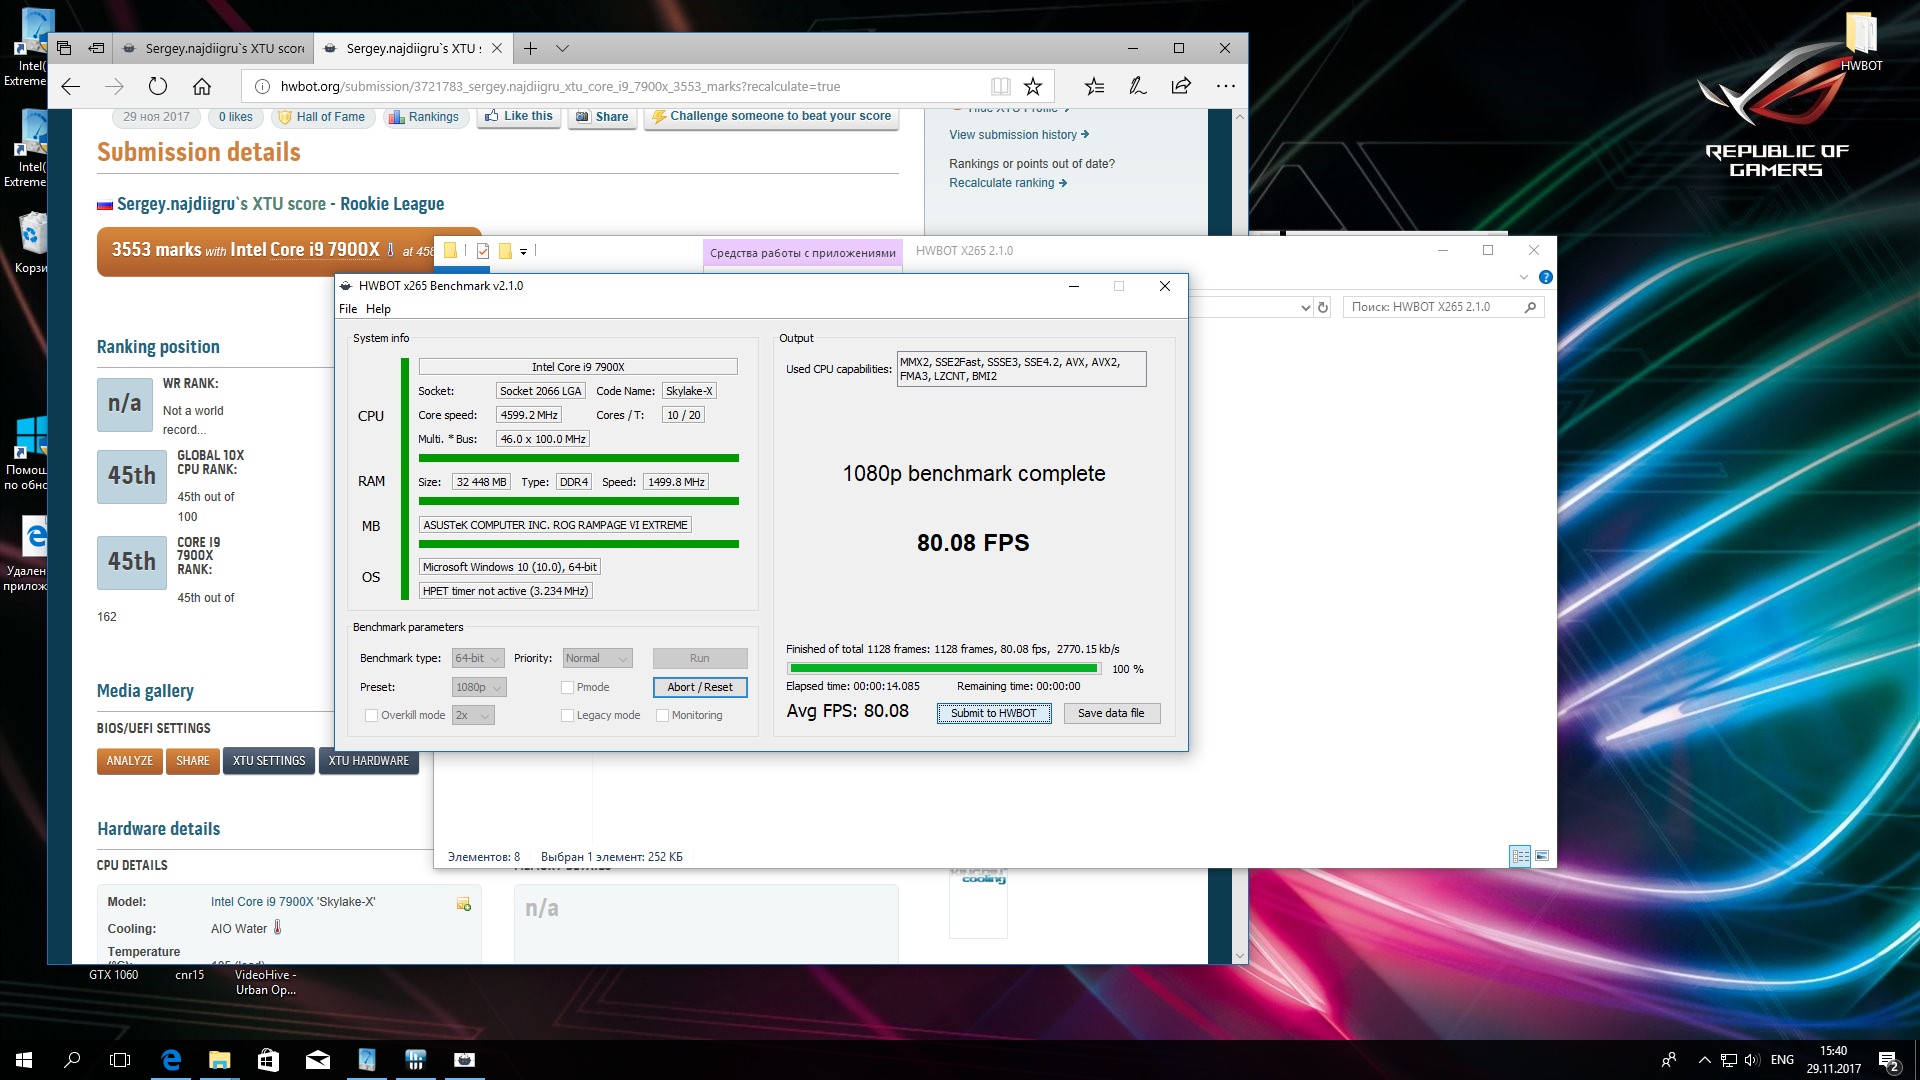Open File menu in HWBOT x265
Screen dimensions: 1920x1080
click(348, 309)
